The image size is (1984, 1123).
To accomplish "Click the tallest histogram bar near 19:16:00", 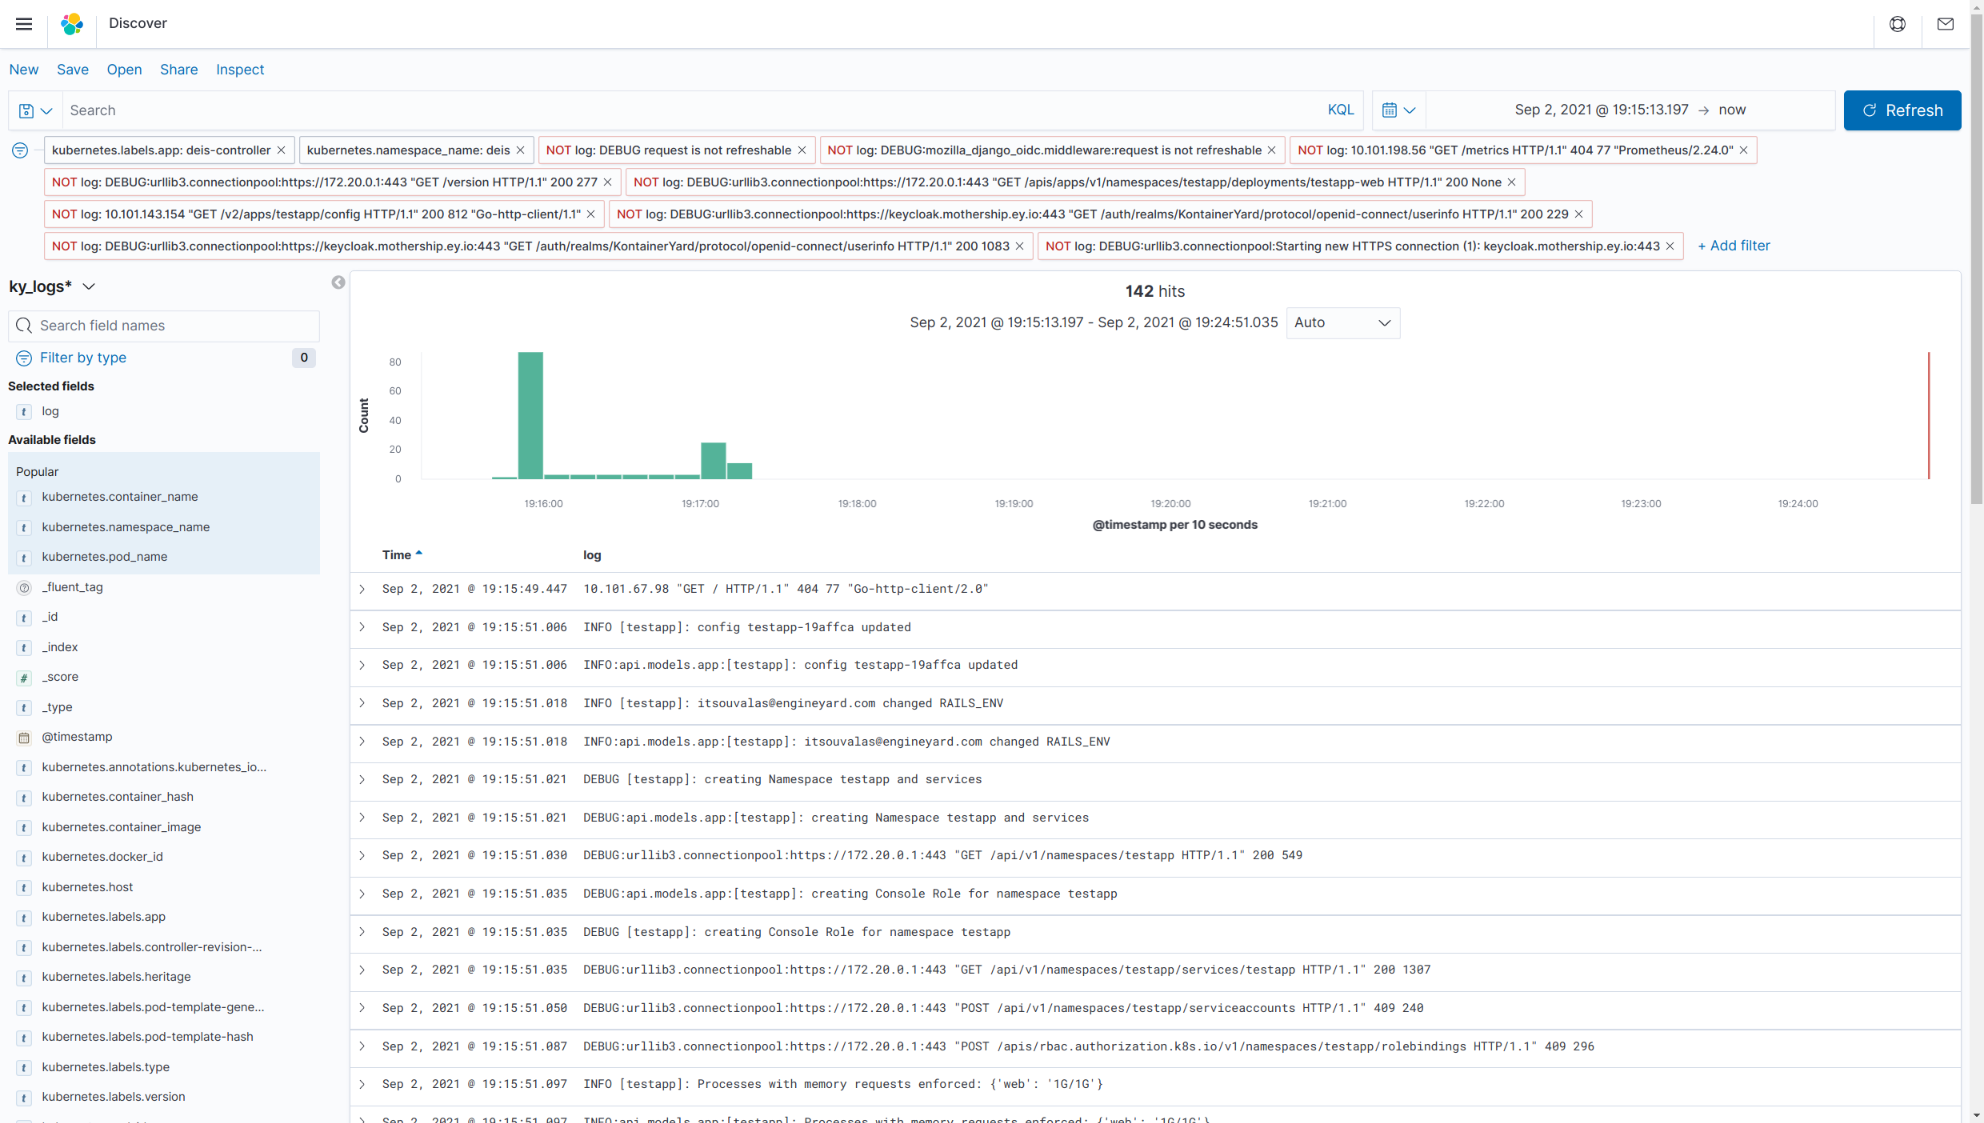I will [530, 415].
